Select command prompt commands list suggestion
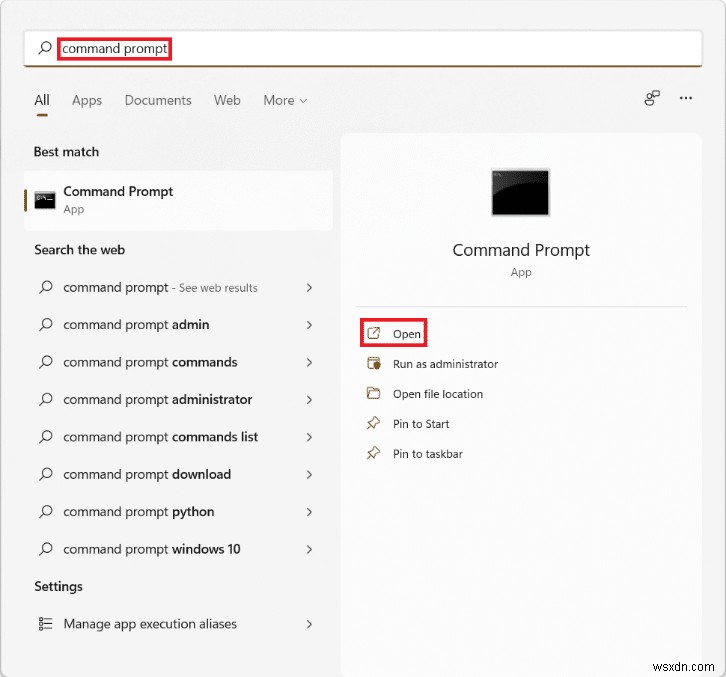Viewport: 726px width, 677px height. coord(160,437)
